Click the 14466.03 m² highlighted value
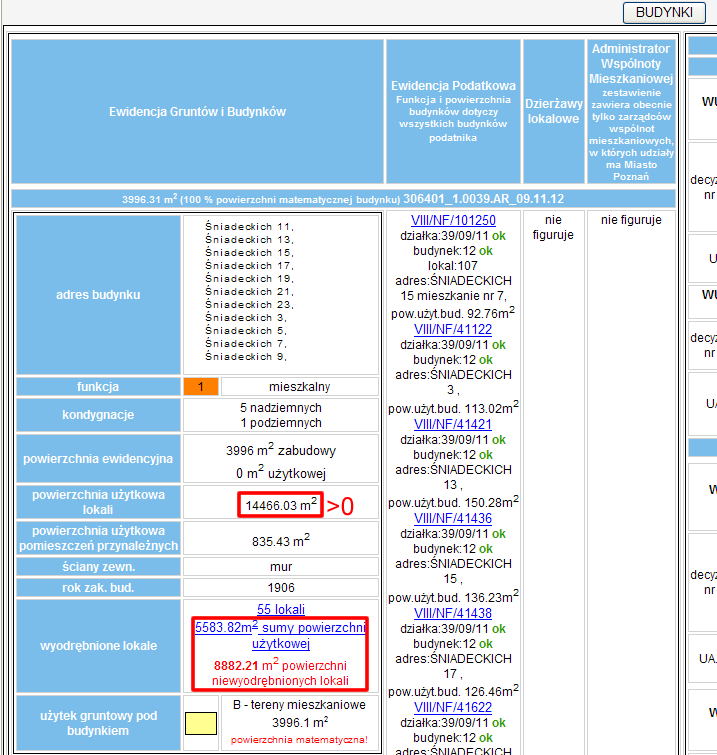 click(x=280, y=505)
